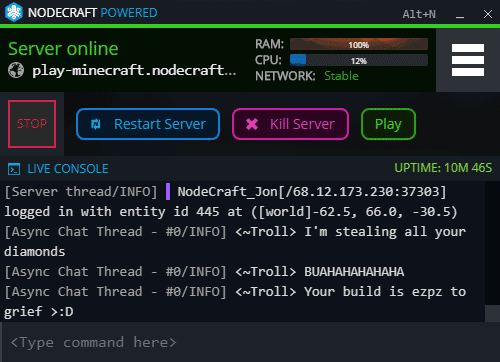Click the green Play button
Image resolution: width=500 pixels, height=362 pixels.
388,124
